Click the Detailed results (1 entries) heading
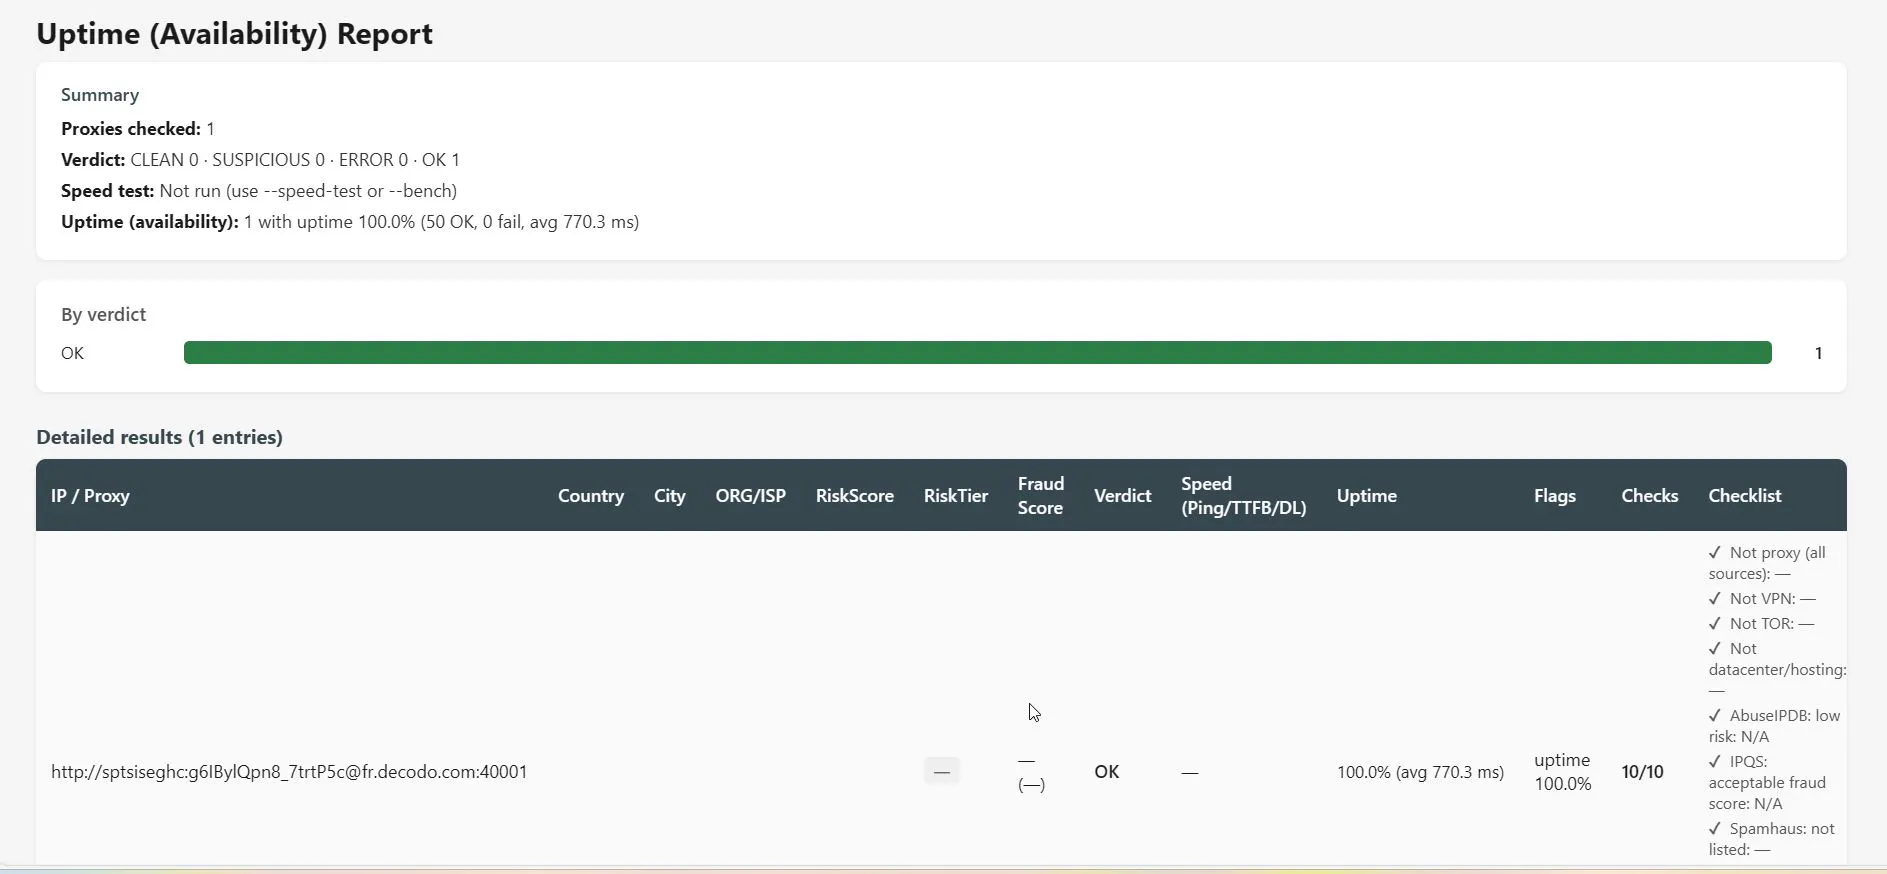 pyautogui.click(x=159, y=437)
